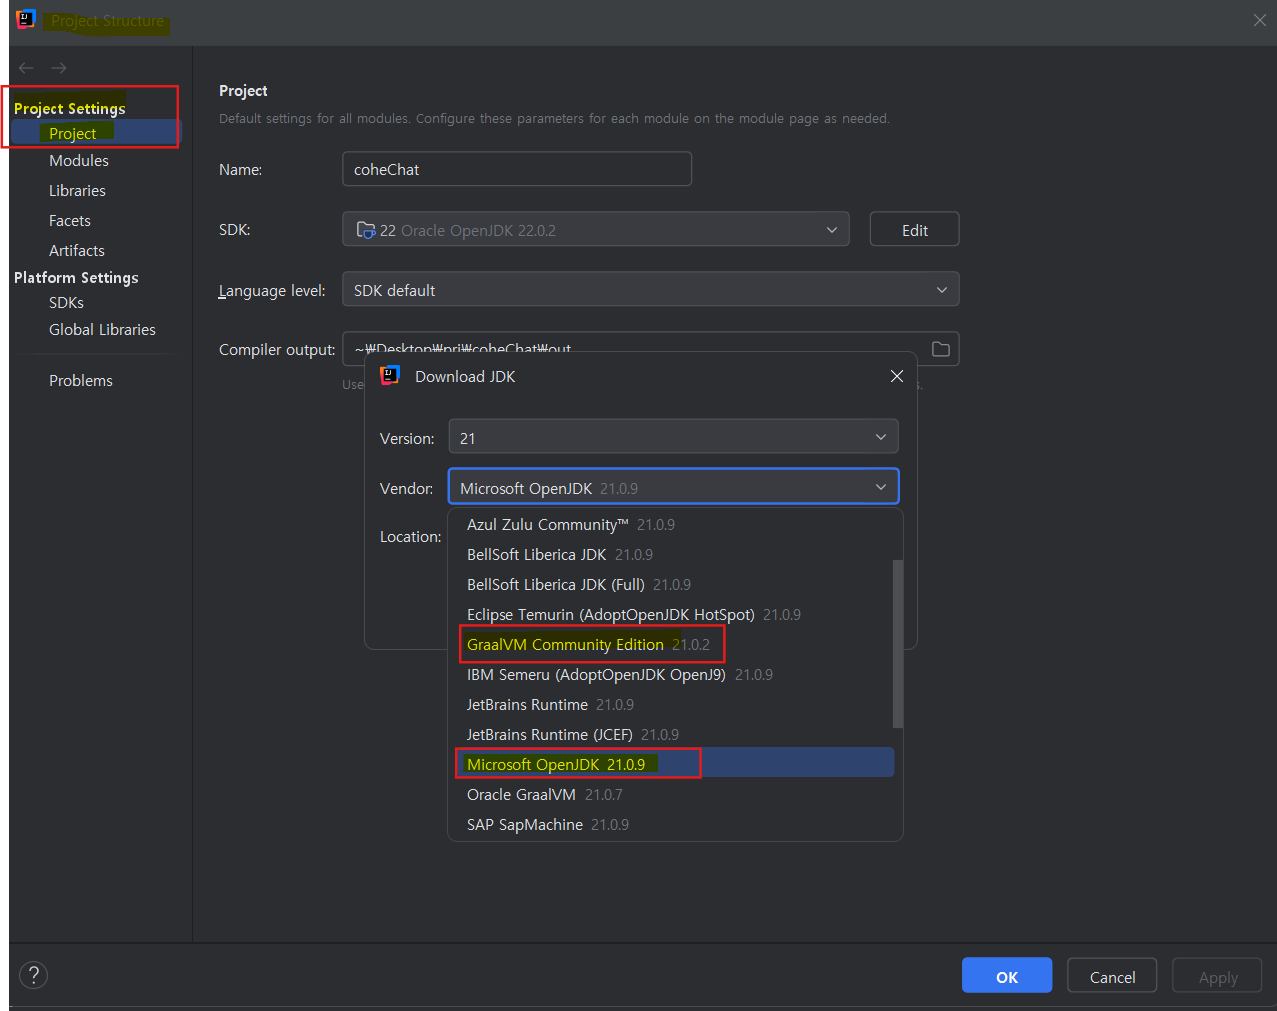Image resolution: width=1277 pixels, height=1011 pixels.
Task: Choose GraalVM Community Edition 21.0.2
Action: [x=670, y=645]
